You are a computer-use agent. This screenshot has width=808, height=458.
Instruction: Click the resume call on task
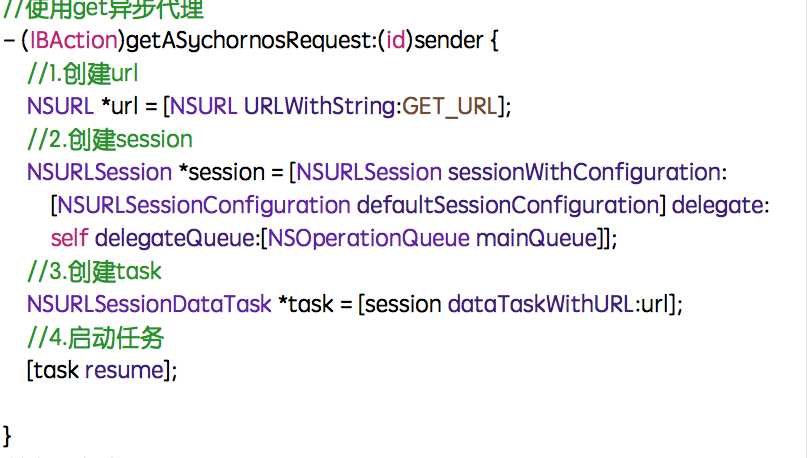[x=124, y=370]
